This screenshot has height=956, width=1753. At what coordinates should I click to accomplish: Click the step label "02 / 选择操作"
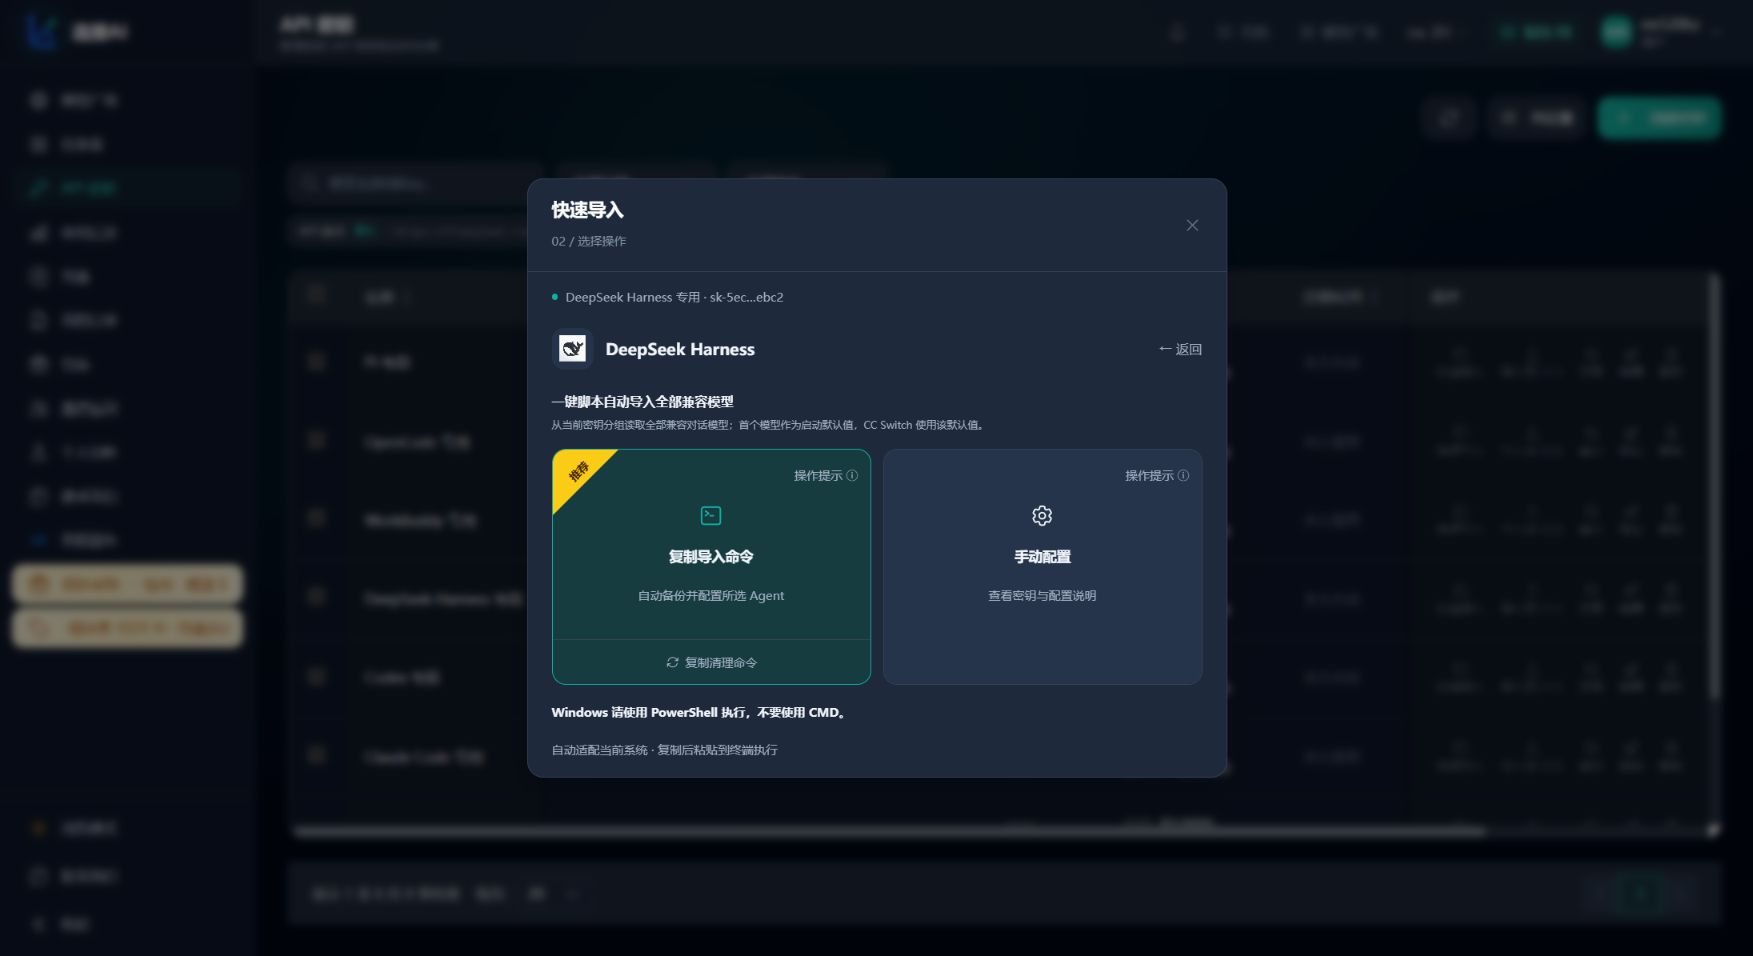point(588,241)
